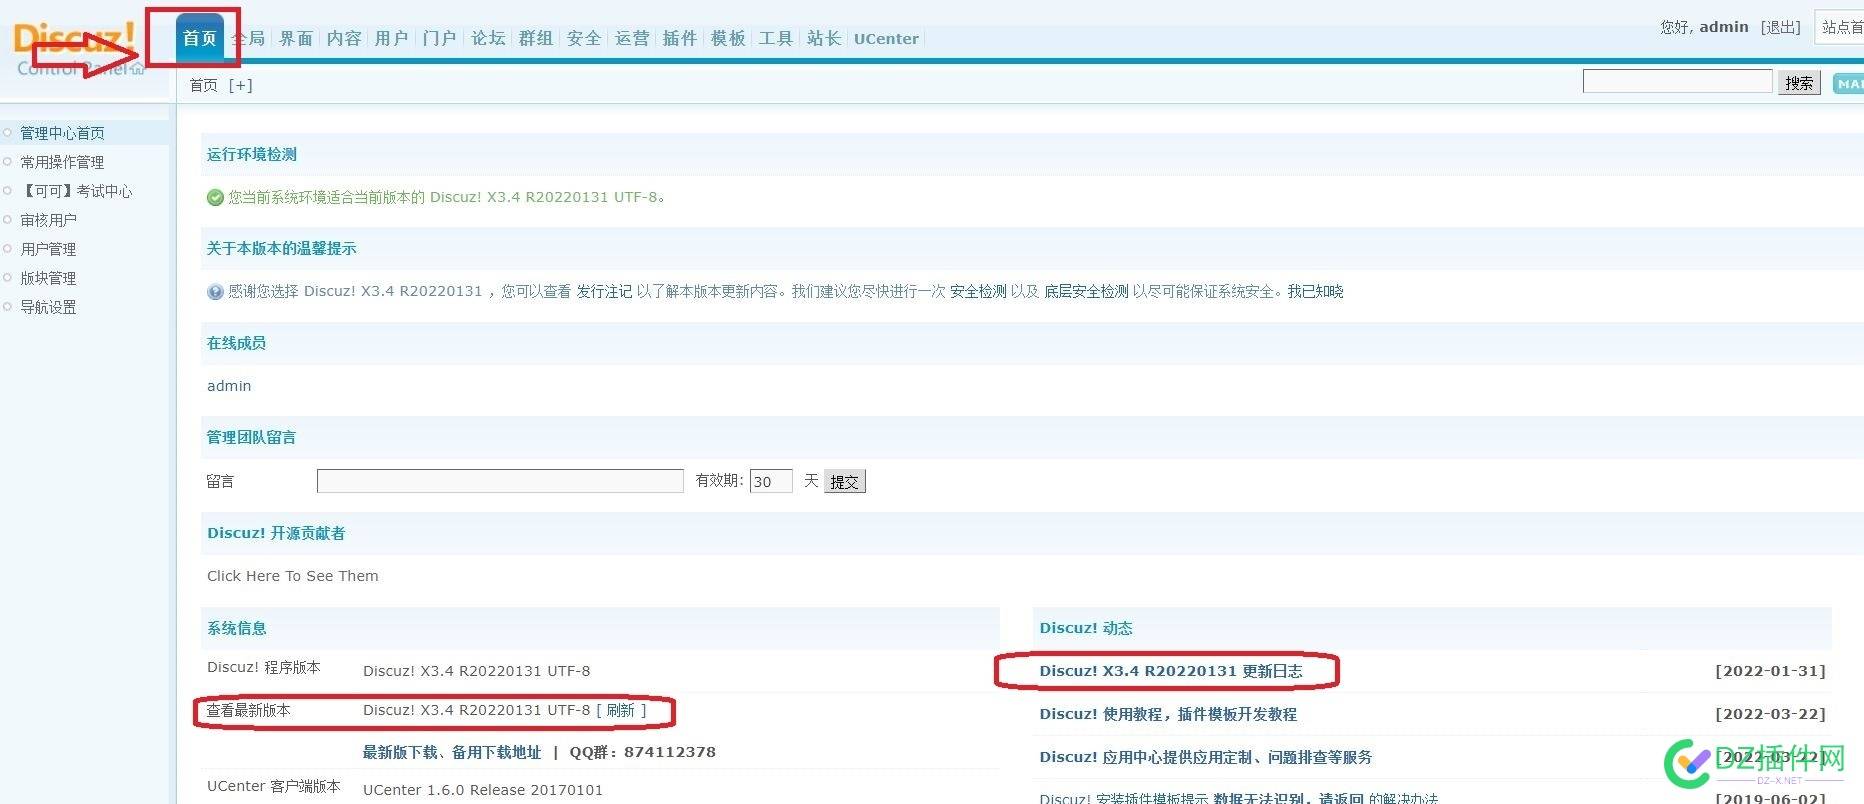1864x804 pixels.
Task: Open the 用户 navigation tab
Action: coord(392,38)
